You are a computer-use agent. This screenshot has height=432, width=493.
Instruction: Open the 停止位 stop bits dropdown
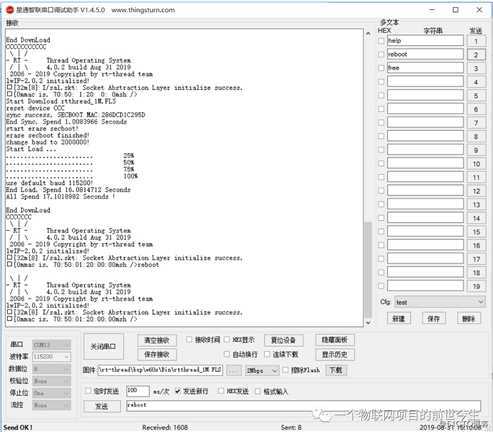52,393
